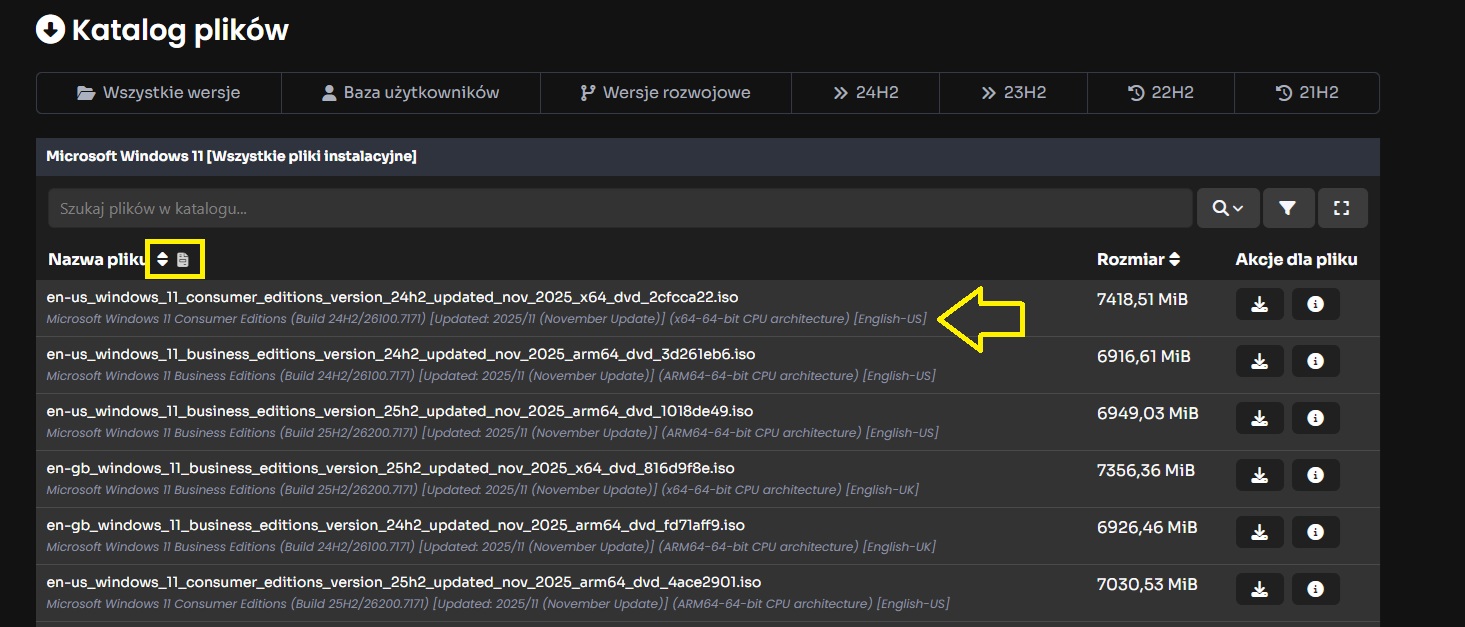Screen dimensions: 1465x627
Task: Click the file search input field
Action: [x=619, y=208]
